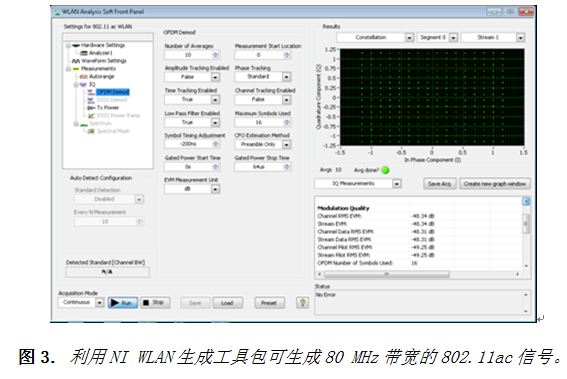Select Tx Power in the settings tree

pos(108,108)
